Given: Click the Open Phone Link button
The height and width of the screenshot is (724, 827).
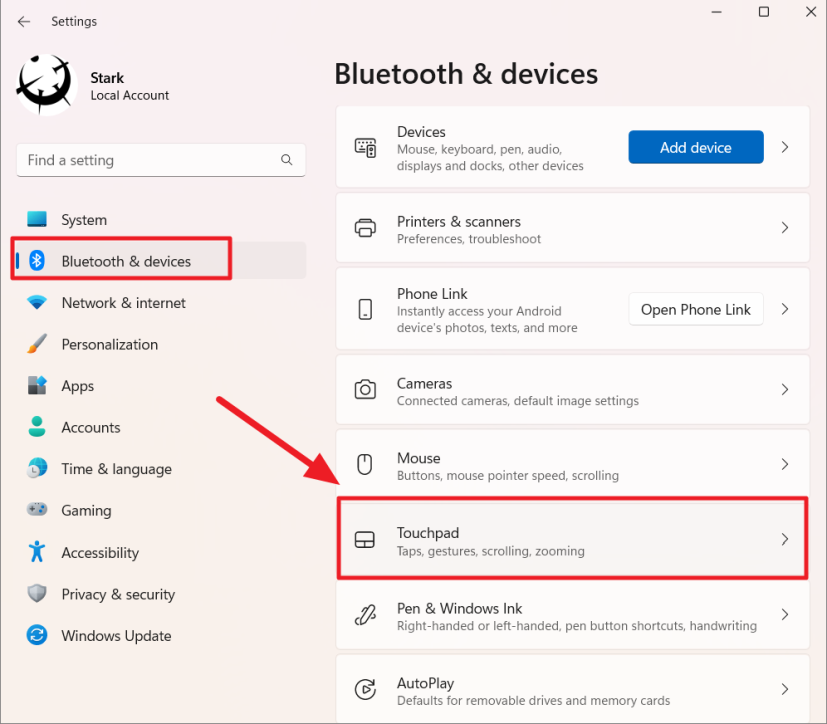Looking at the screenshot, I should 696,310.
